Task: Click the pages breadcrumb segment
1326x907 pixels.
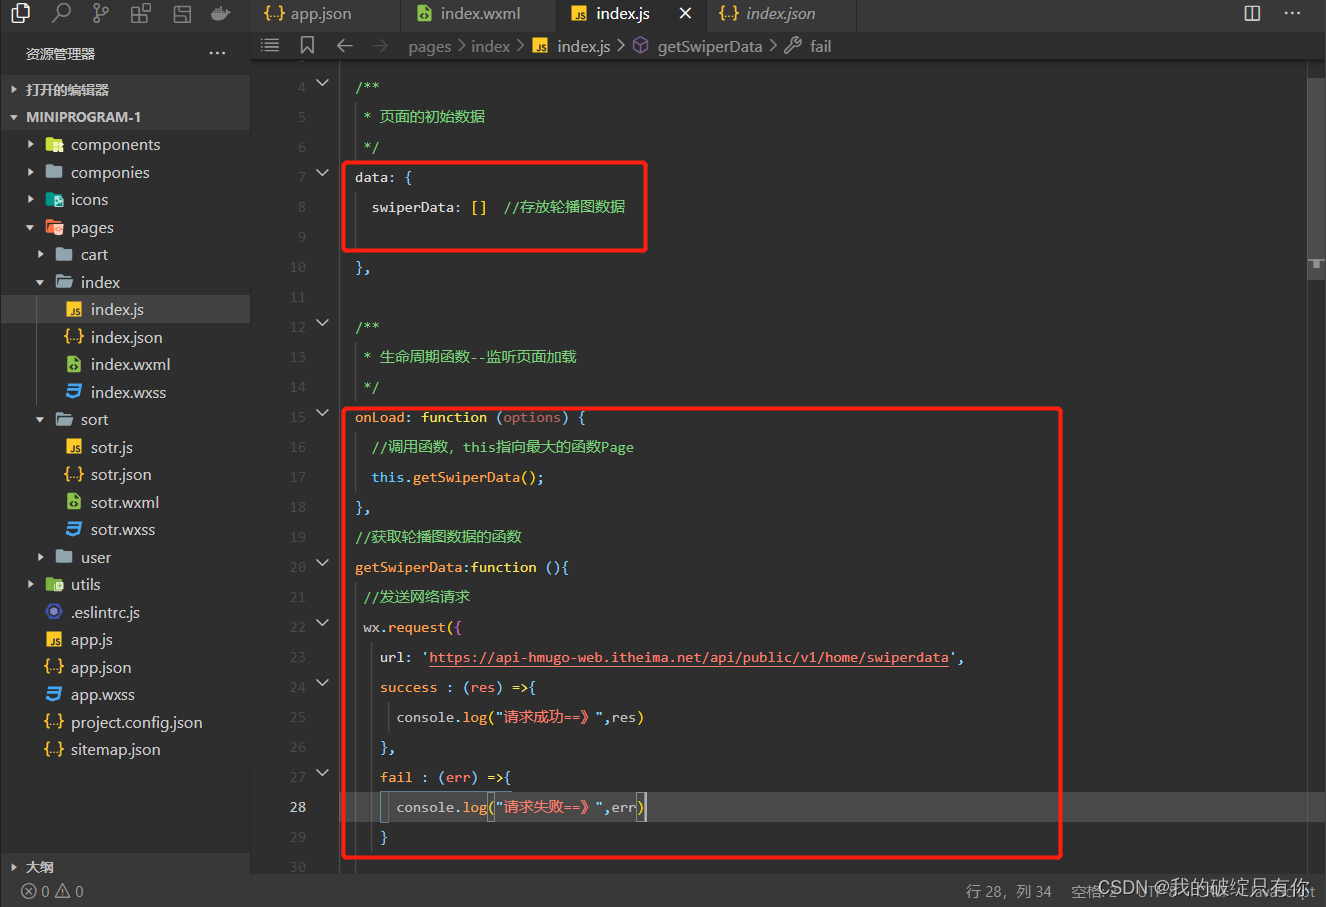Action: click(430, 46)
